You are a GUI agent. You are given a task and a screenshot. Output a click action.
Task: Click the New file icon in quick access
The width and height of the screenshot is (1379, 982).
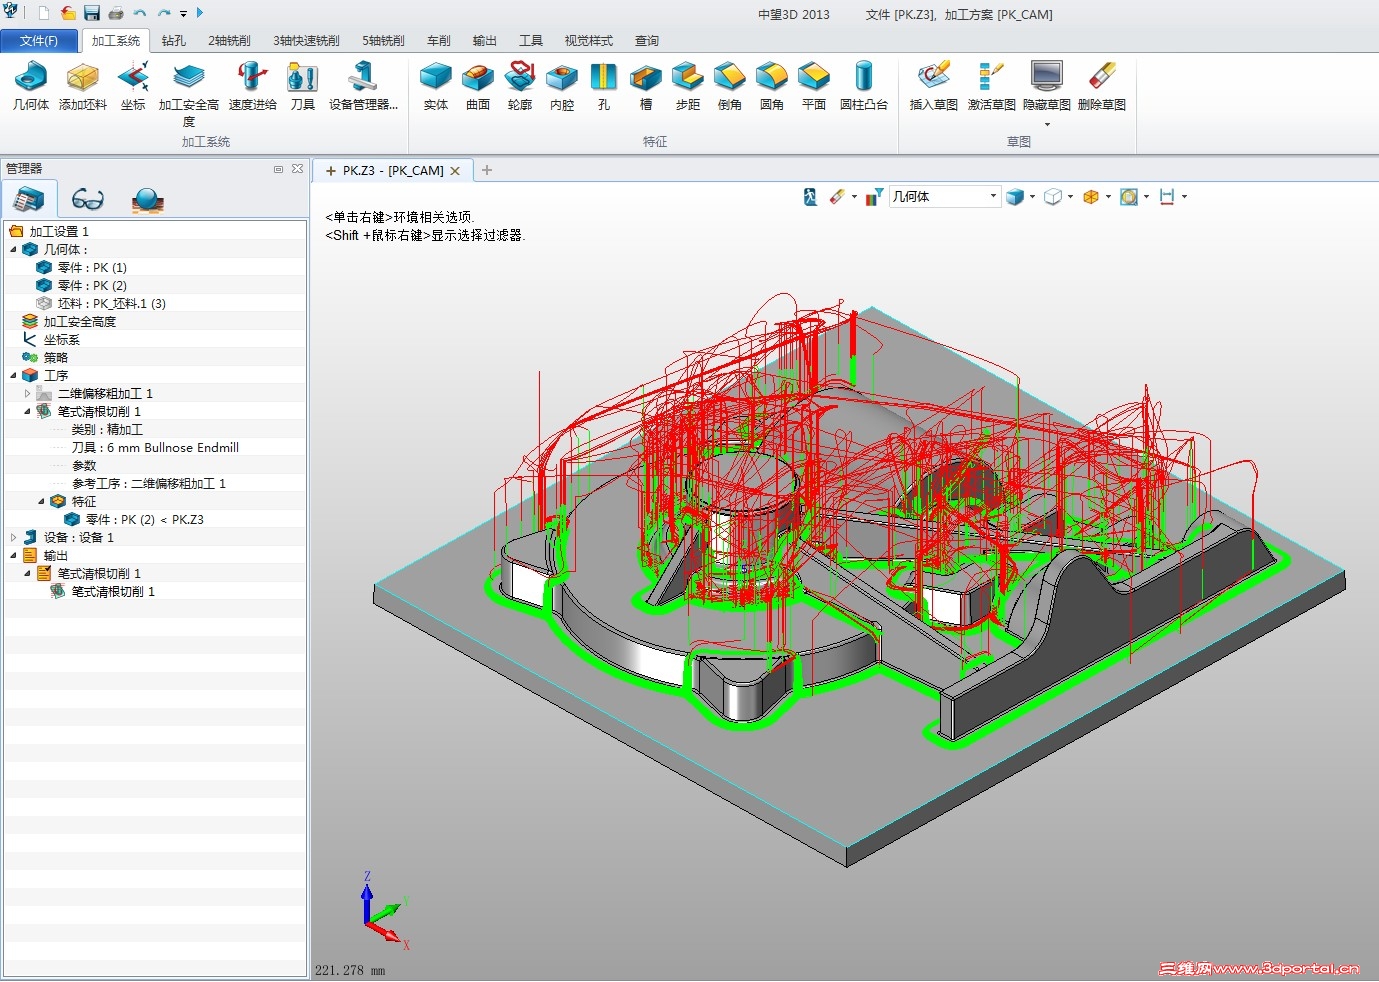tap(44, 13)
